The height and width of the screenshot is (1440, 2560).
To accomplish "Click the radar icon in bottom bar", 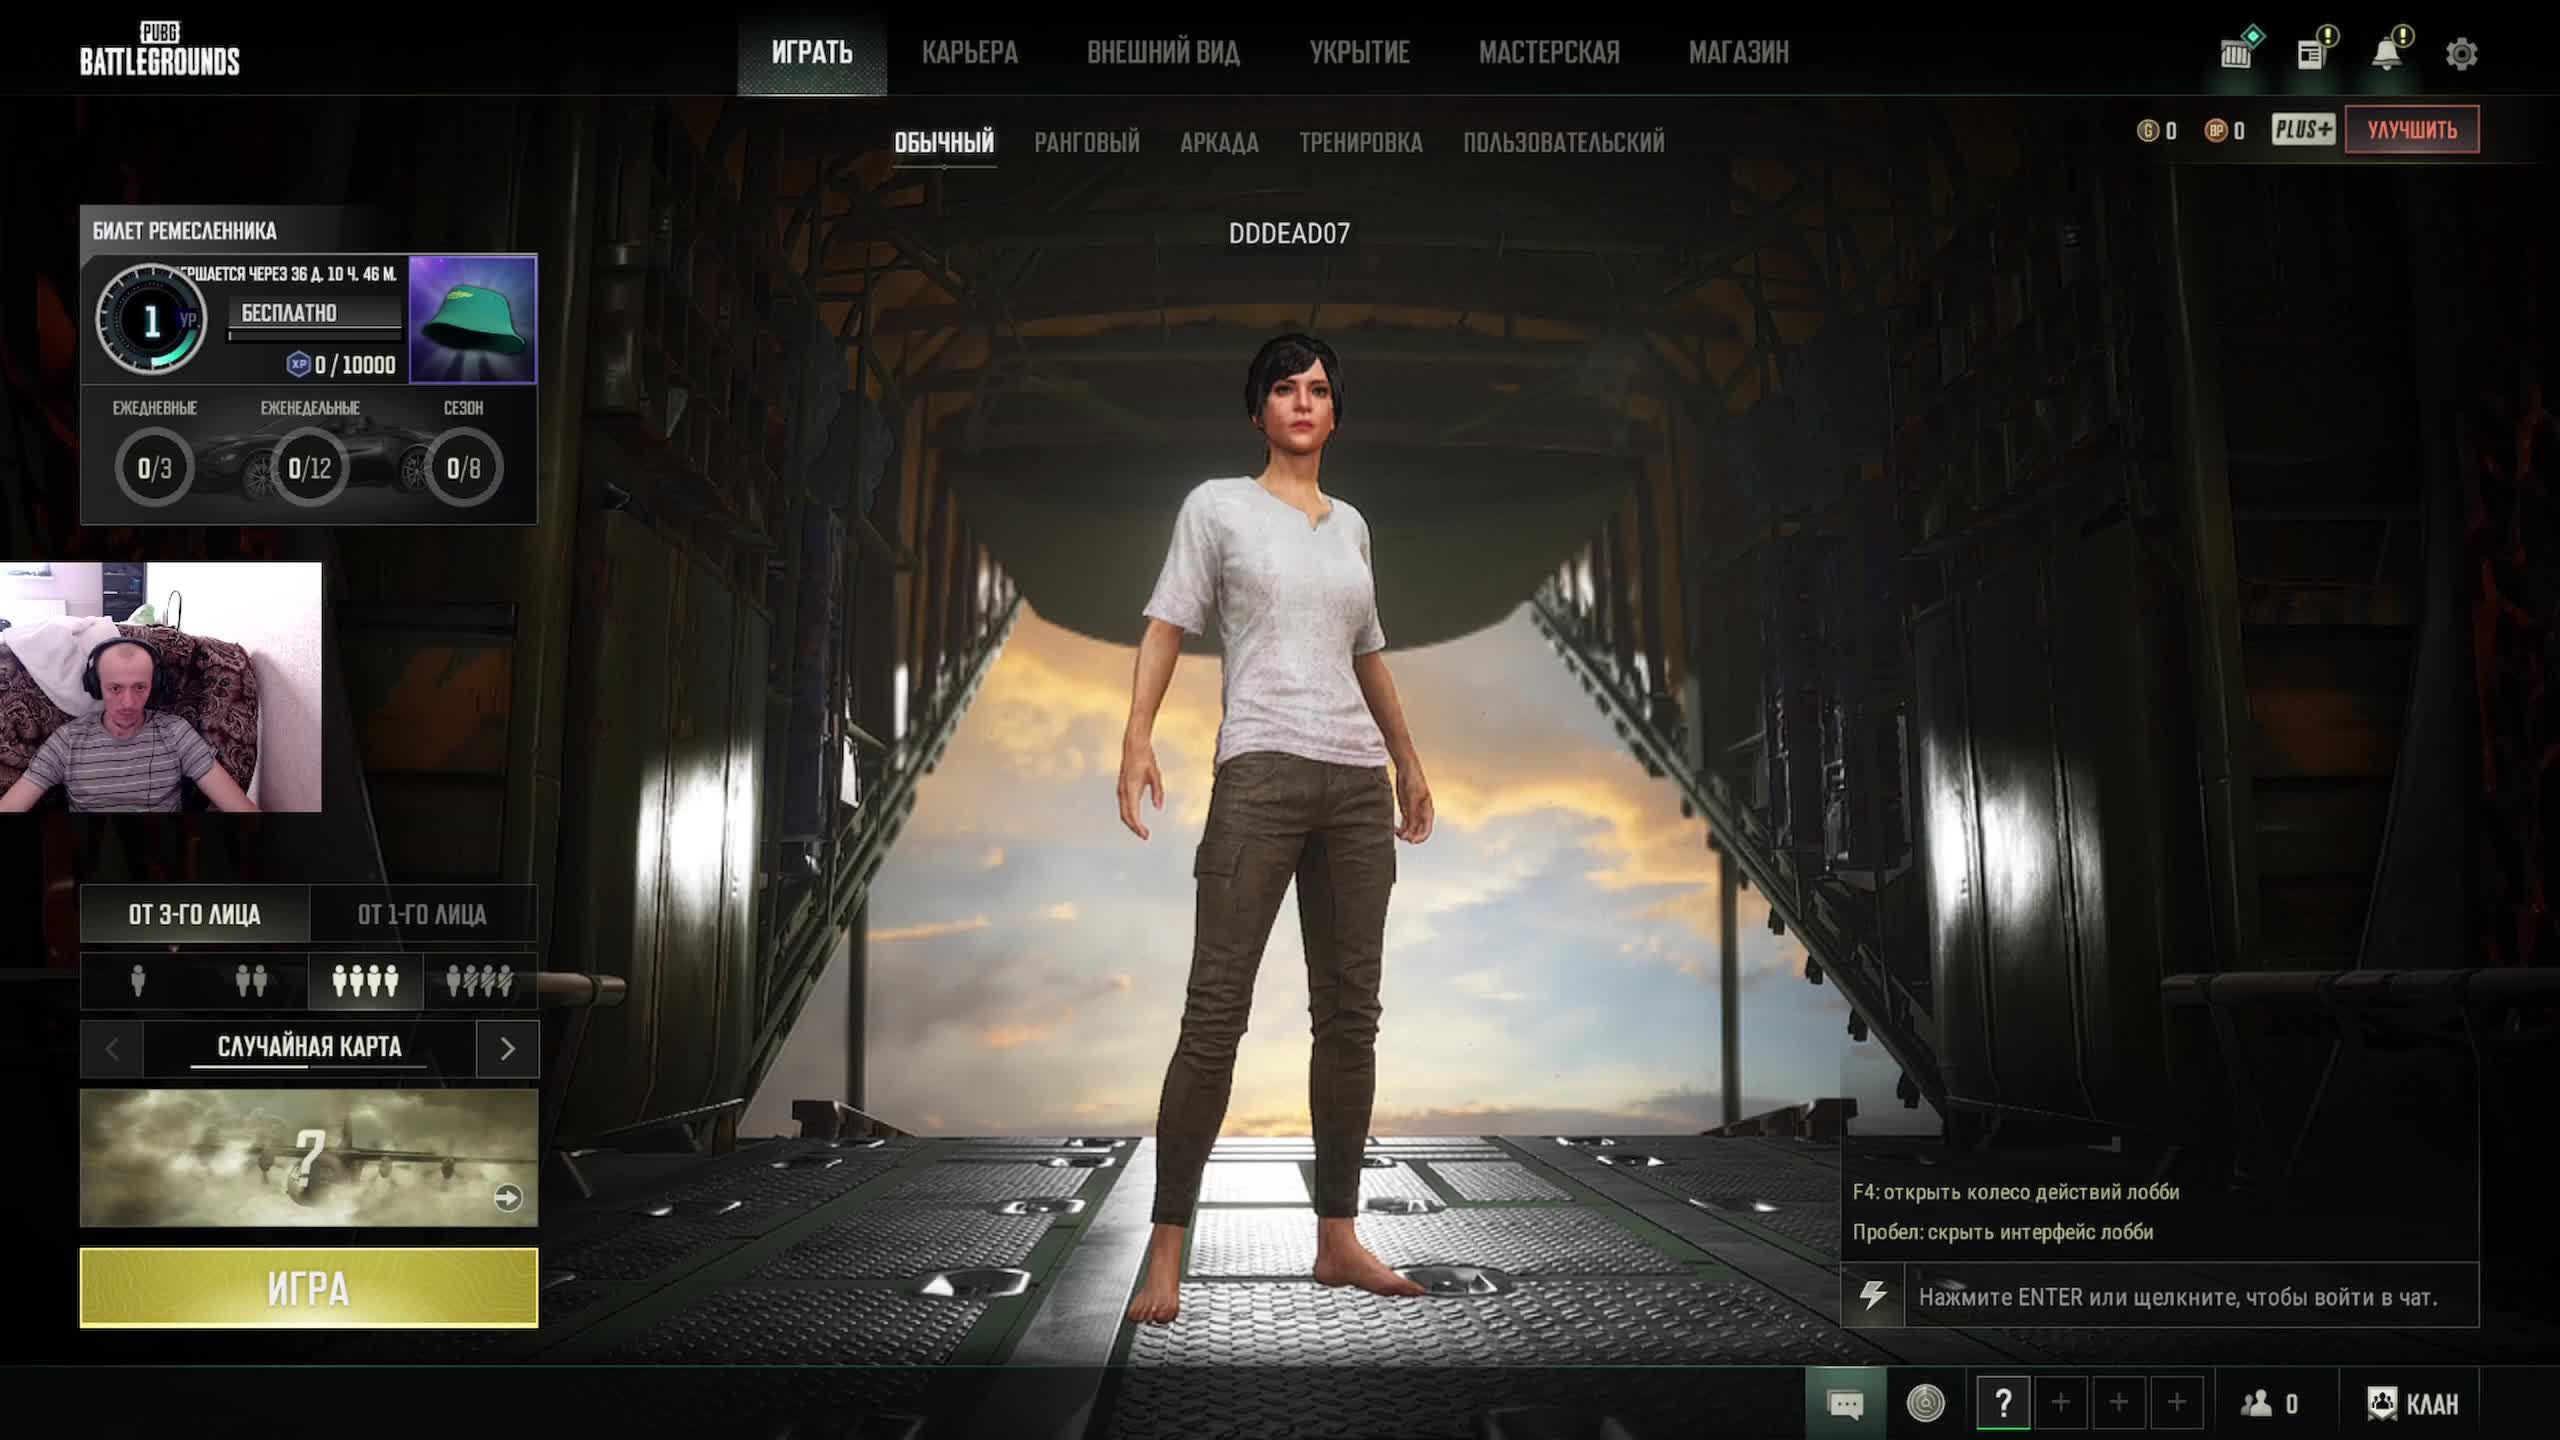I will [x=1925, y=1403].
